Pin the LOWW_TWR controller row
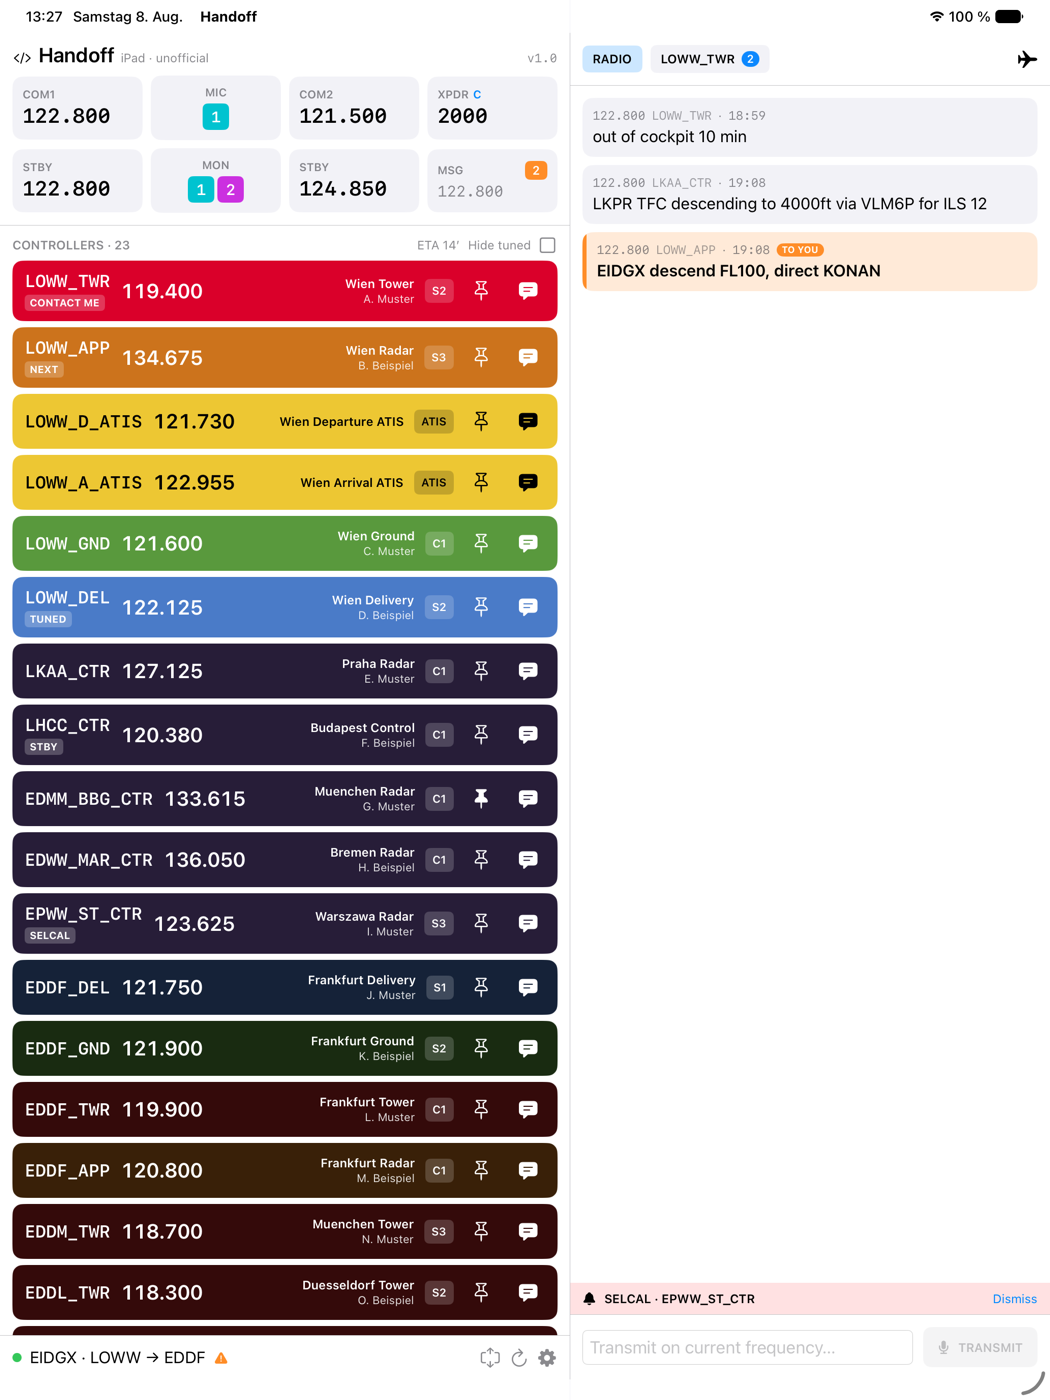Image resolution: width=1050 pixels, height=1400 pixels. pyautogui.click(x=481, y=291)
